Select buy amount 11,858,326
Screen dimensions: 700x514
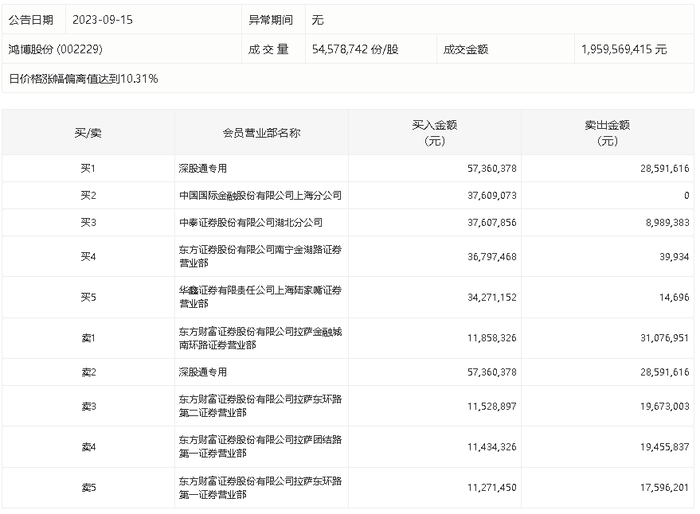point(492,338)
